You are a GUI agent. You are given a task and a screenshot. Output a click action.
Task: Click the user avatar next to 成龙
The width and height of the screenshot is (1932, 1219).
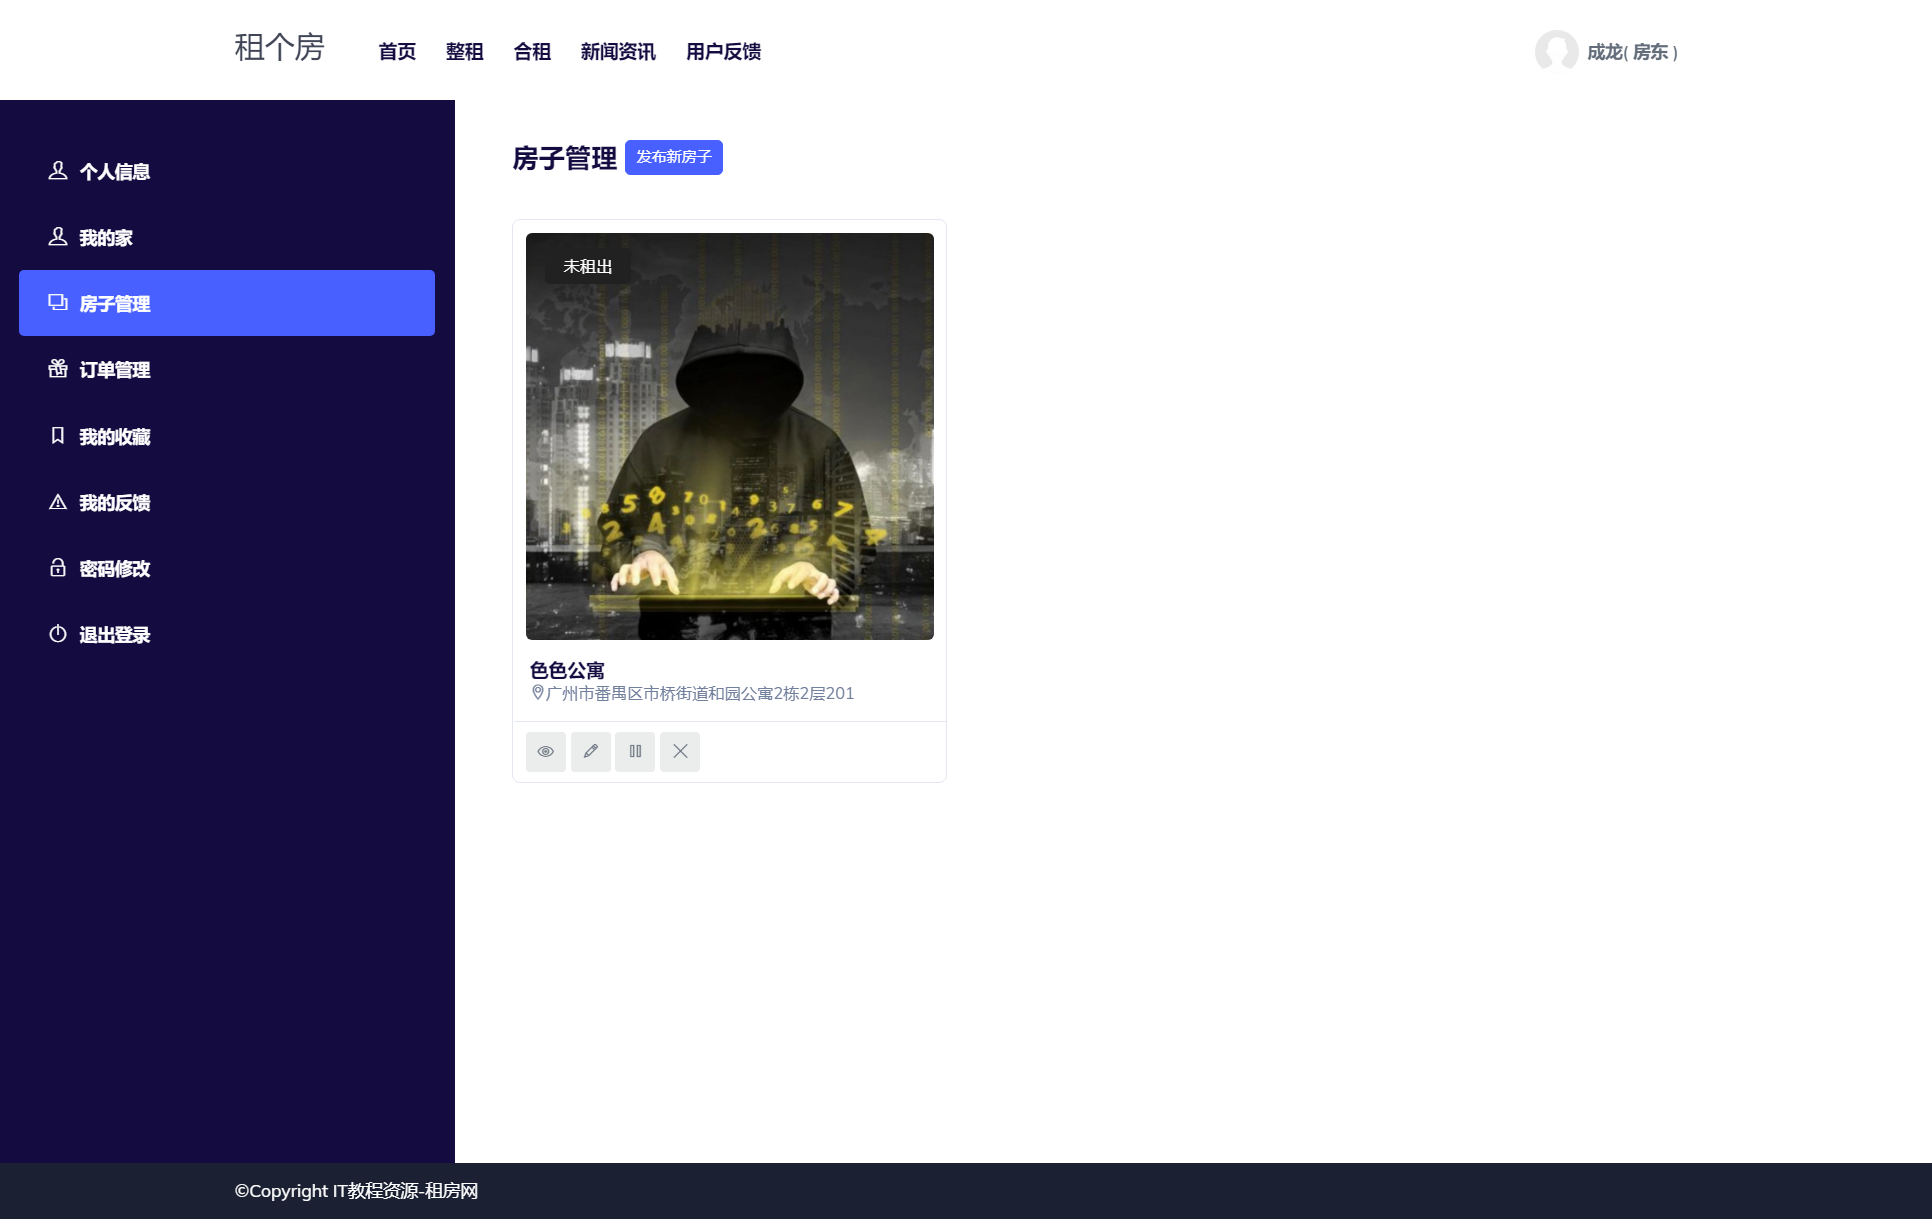click(x=1556, y=51)
